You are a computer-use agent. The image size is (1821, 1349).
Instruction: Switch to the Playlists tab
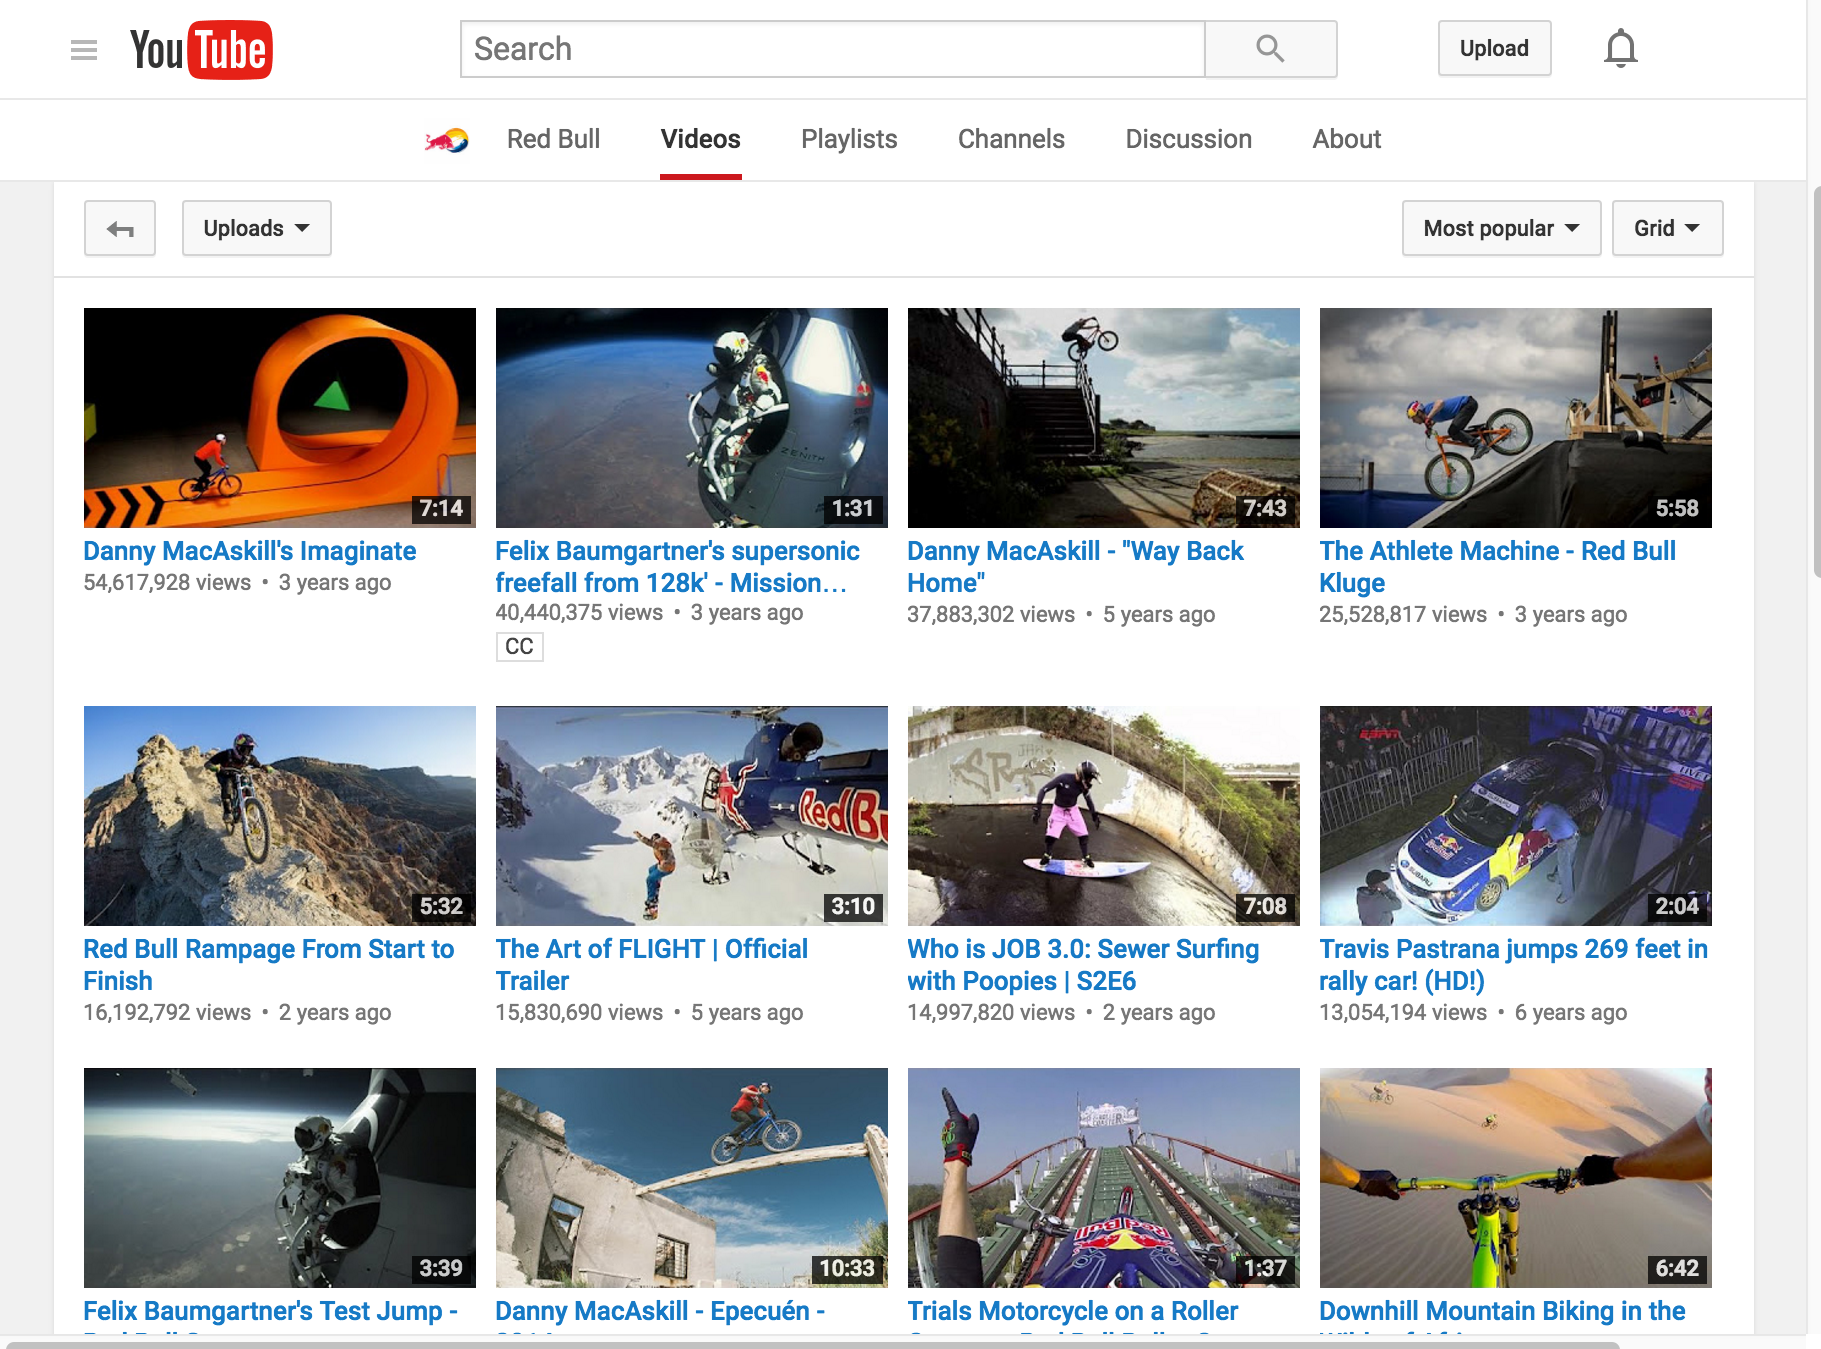(x=849, y=139)
